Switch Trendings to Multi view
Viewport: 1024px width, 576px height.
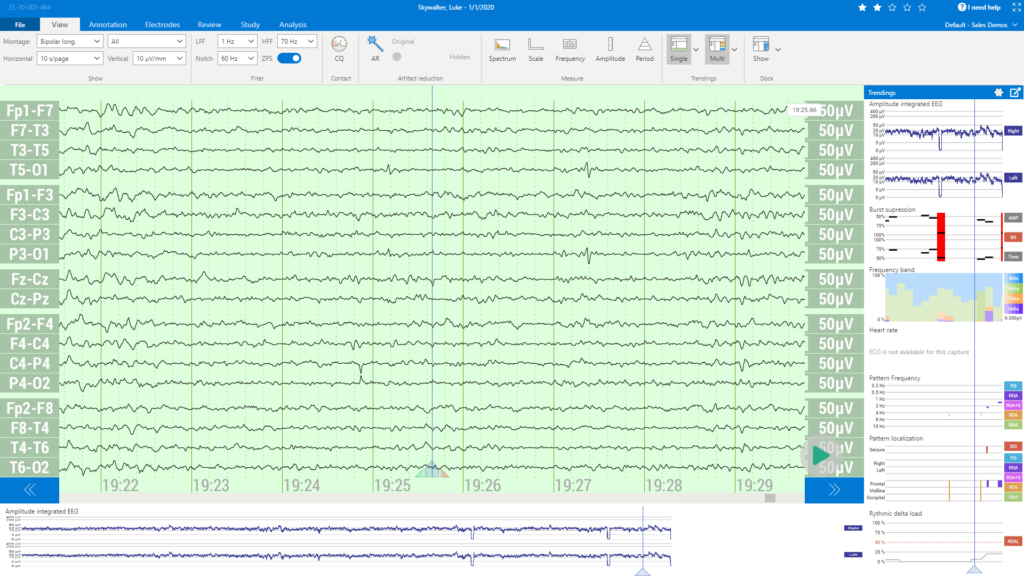pyautogui.click(x=716, y=48)
